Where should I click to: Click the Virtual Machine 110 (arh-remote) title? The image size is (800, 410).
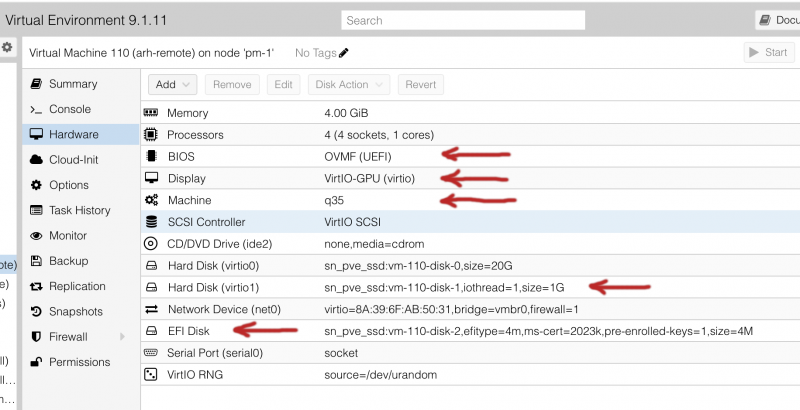tap(152, 53)
